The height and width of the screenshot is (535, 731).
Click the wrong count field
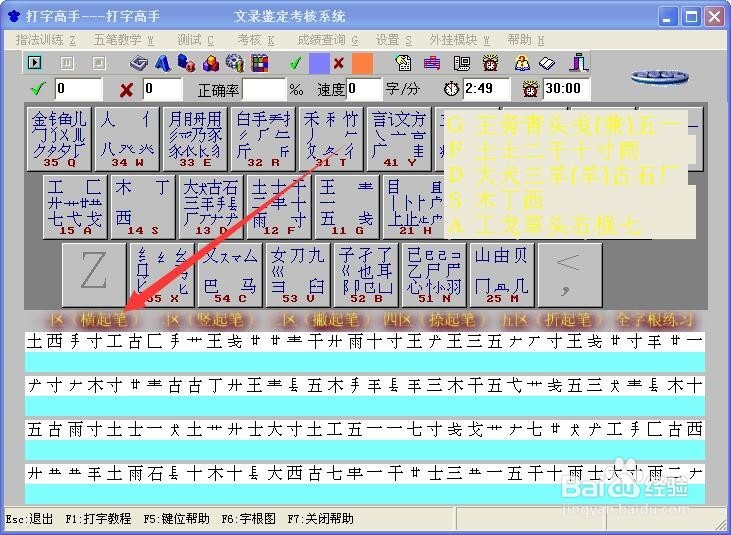click(162, 89)
